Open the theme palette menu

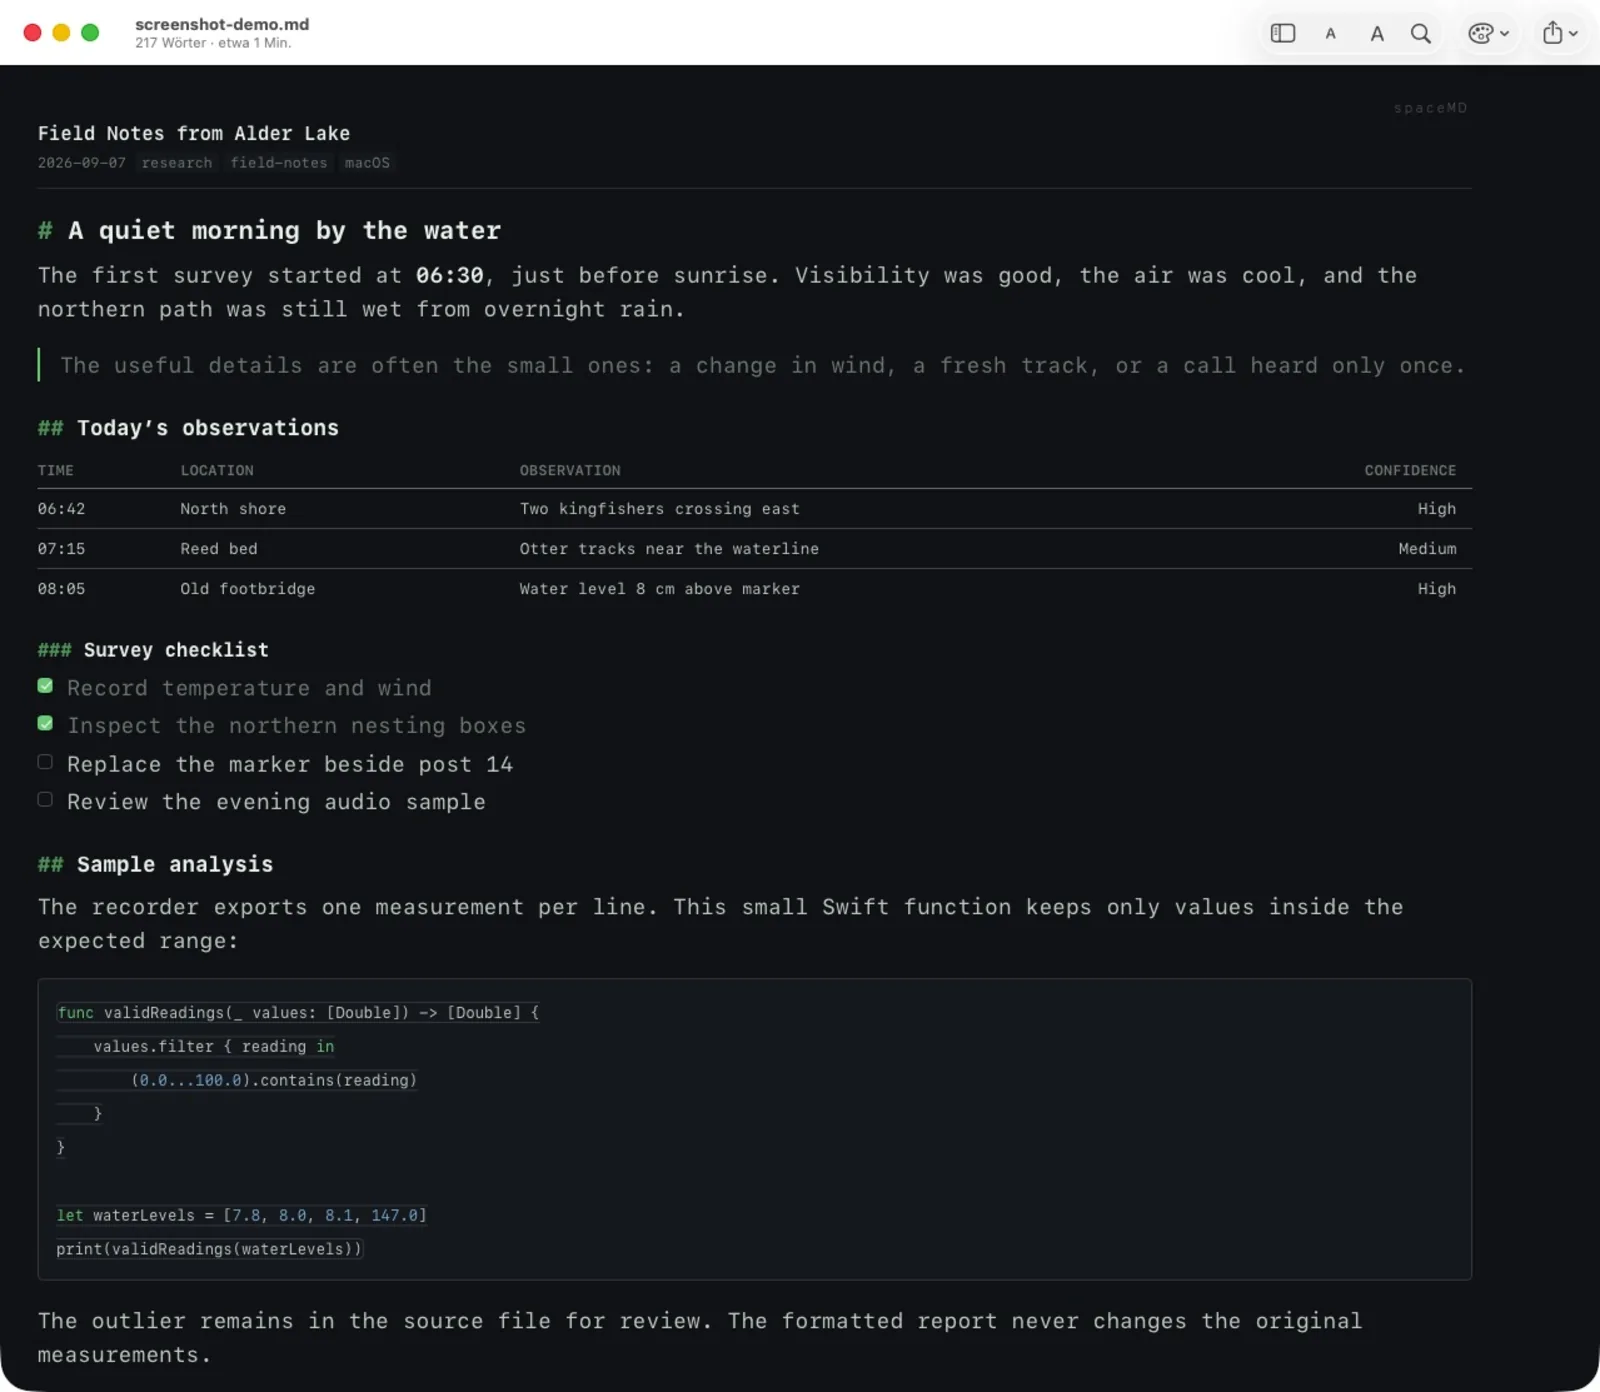click(1488, 33)
